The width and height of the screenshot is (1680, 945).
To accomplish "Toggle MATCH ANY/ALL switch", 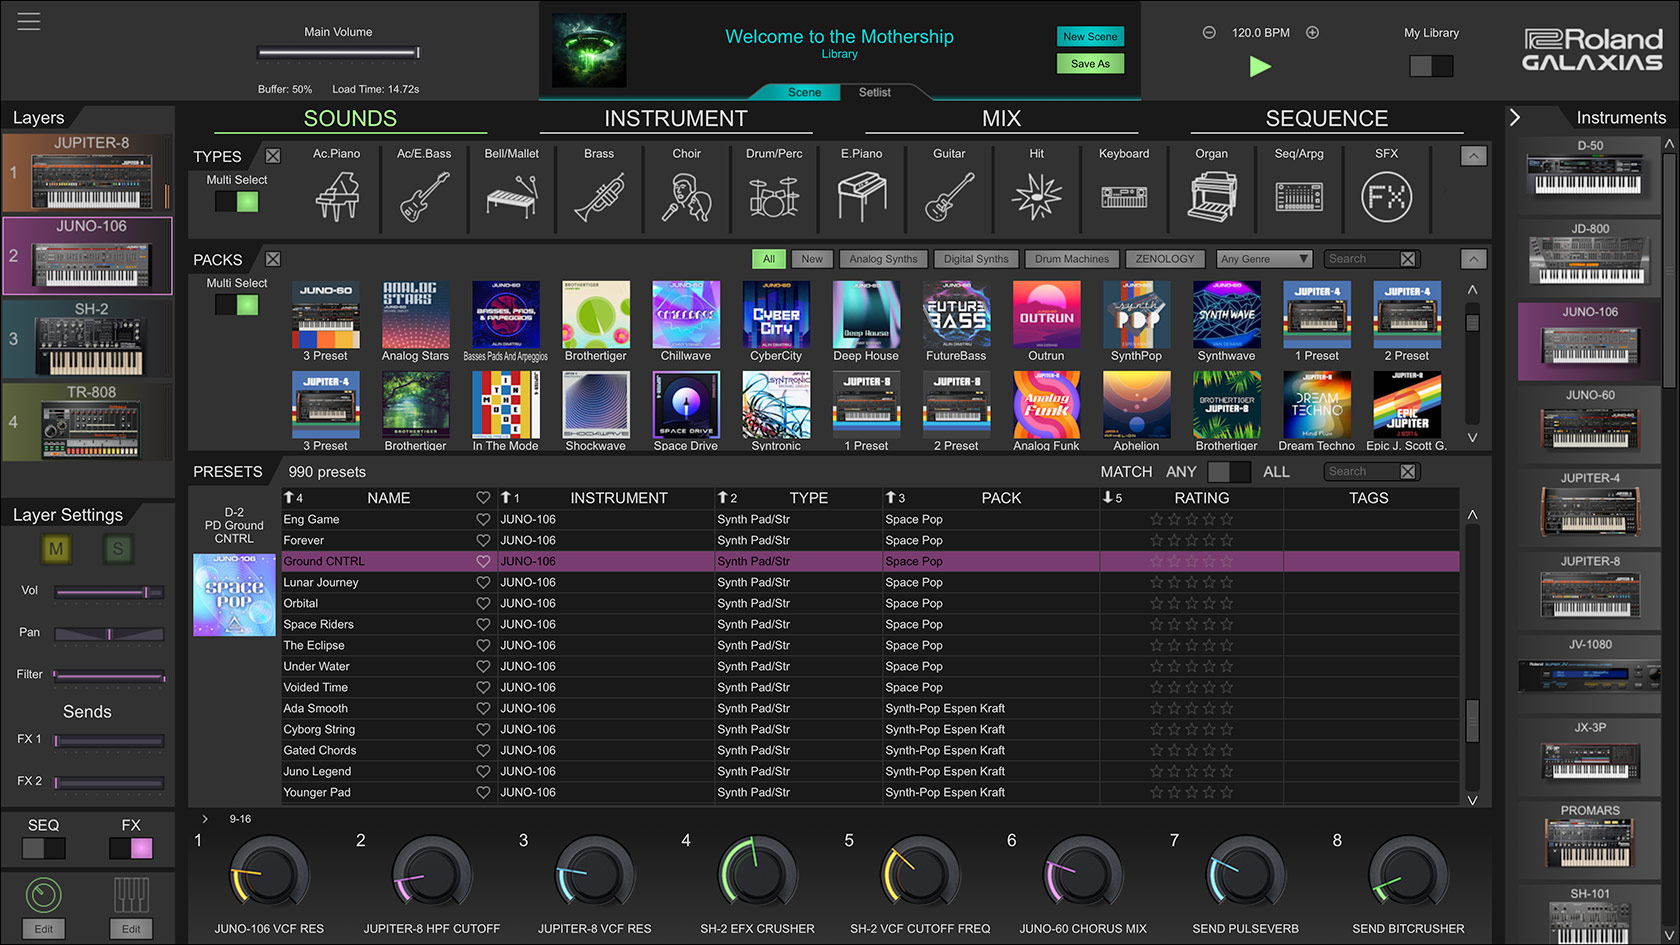I will [x=1229, y=471].
